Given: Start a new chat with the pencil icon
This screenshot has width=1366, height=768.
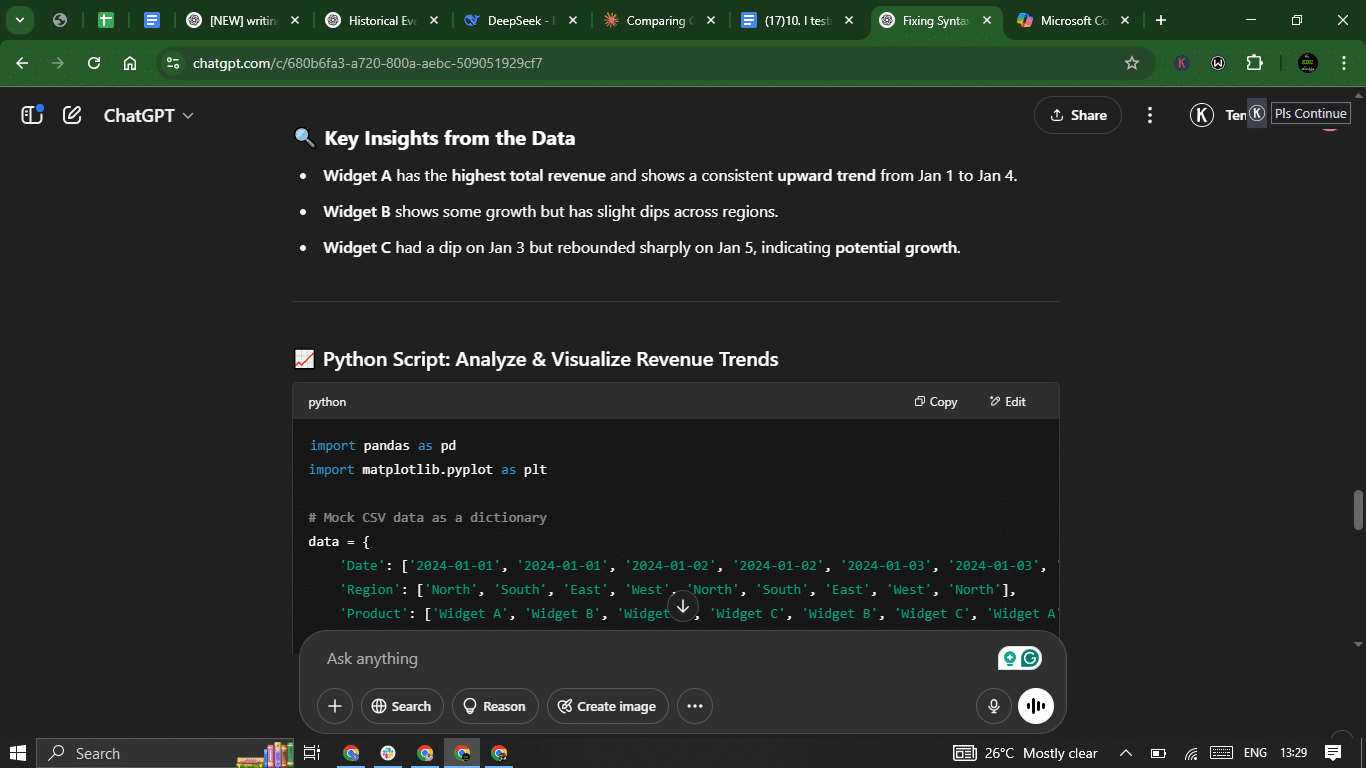Looking at the screenshot, I should click(72, 115).
